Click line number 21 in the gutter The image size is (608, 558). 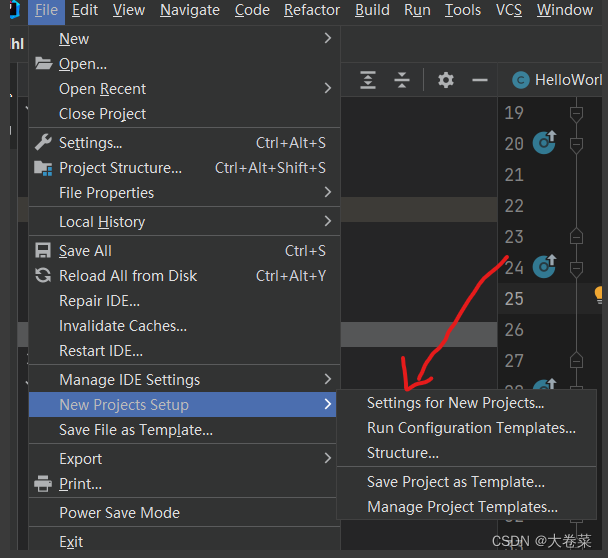coord(514,175)
